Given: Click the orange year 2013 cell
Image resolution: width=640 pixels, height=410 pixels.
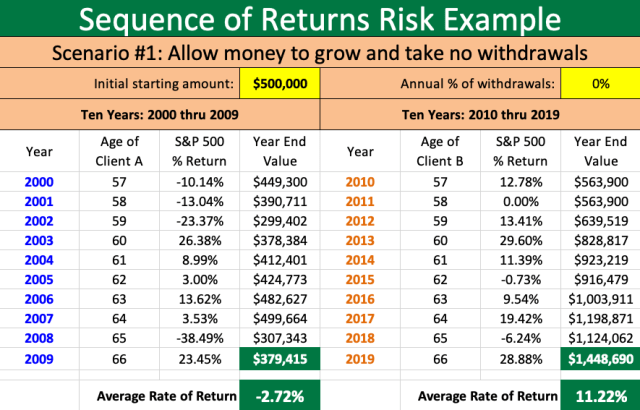Looking at the screenshot, I should [x=360, y=241].
